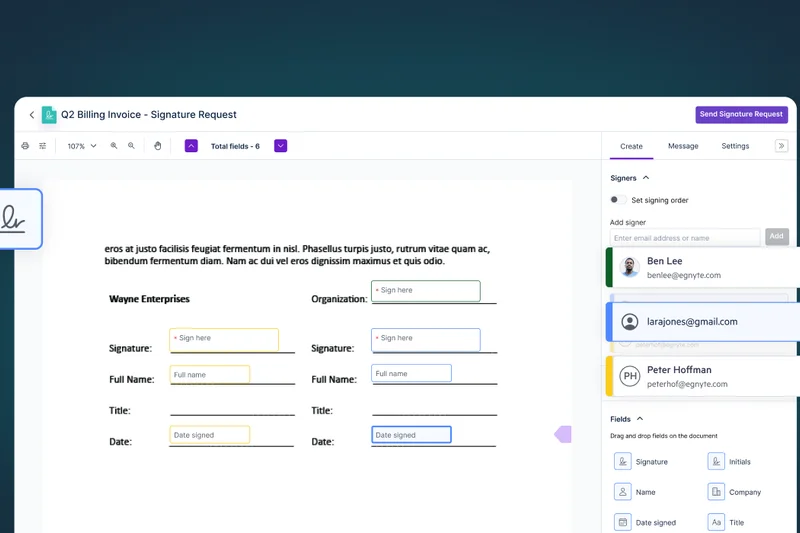Image resolution: width=800 pixels, height=533 pixels.
Task: Toggle the Set signing order switch
Action: (x=619, y=200)
